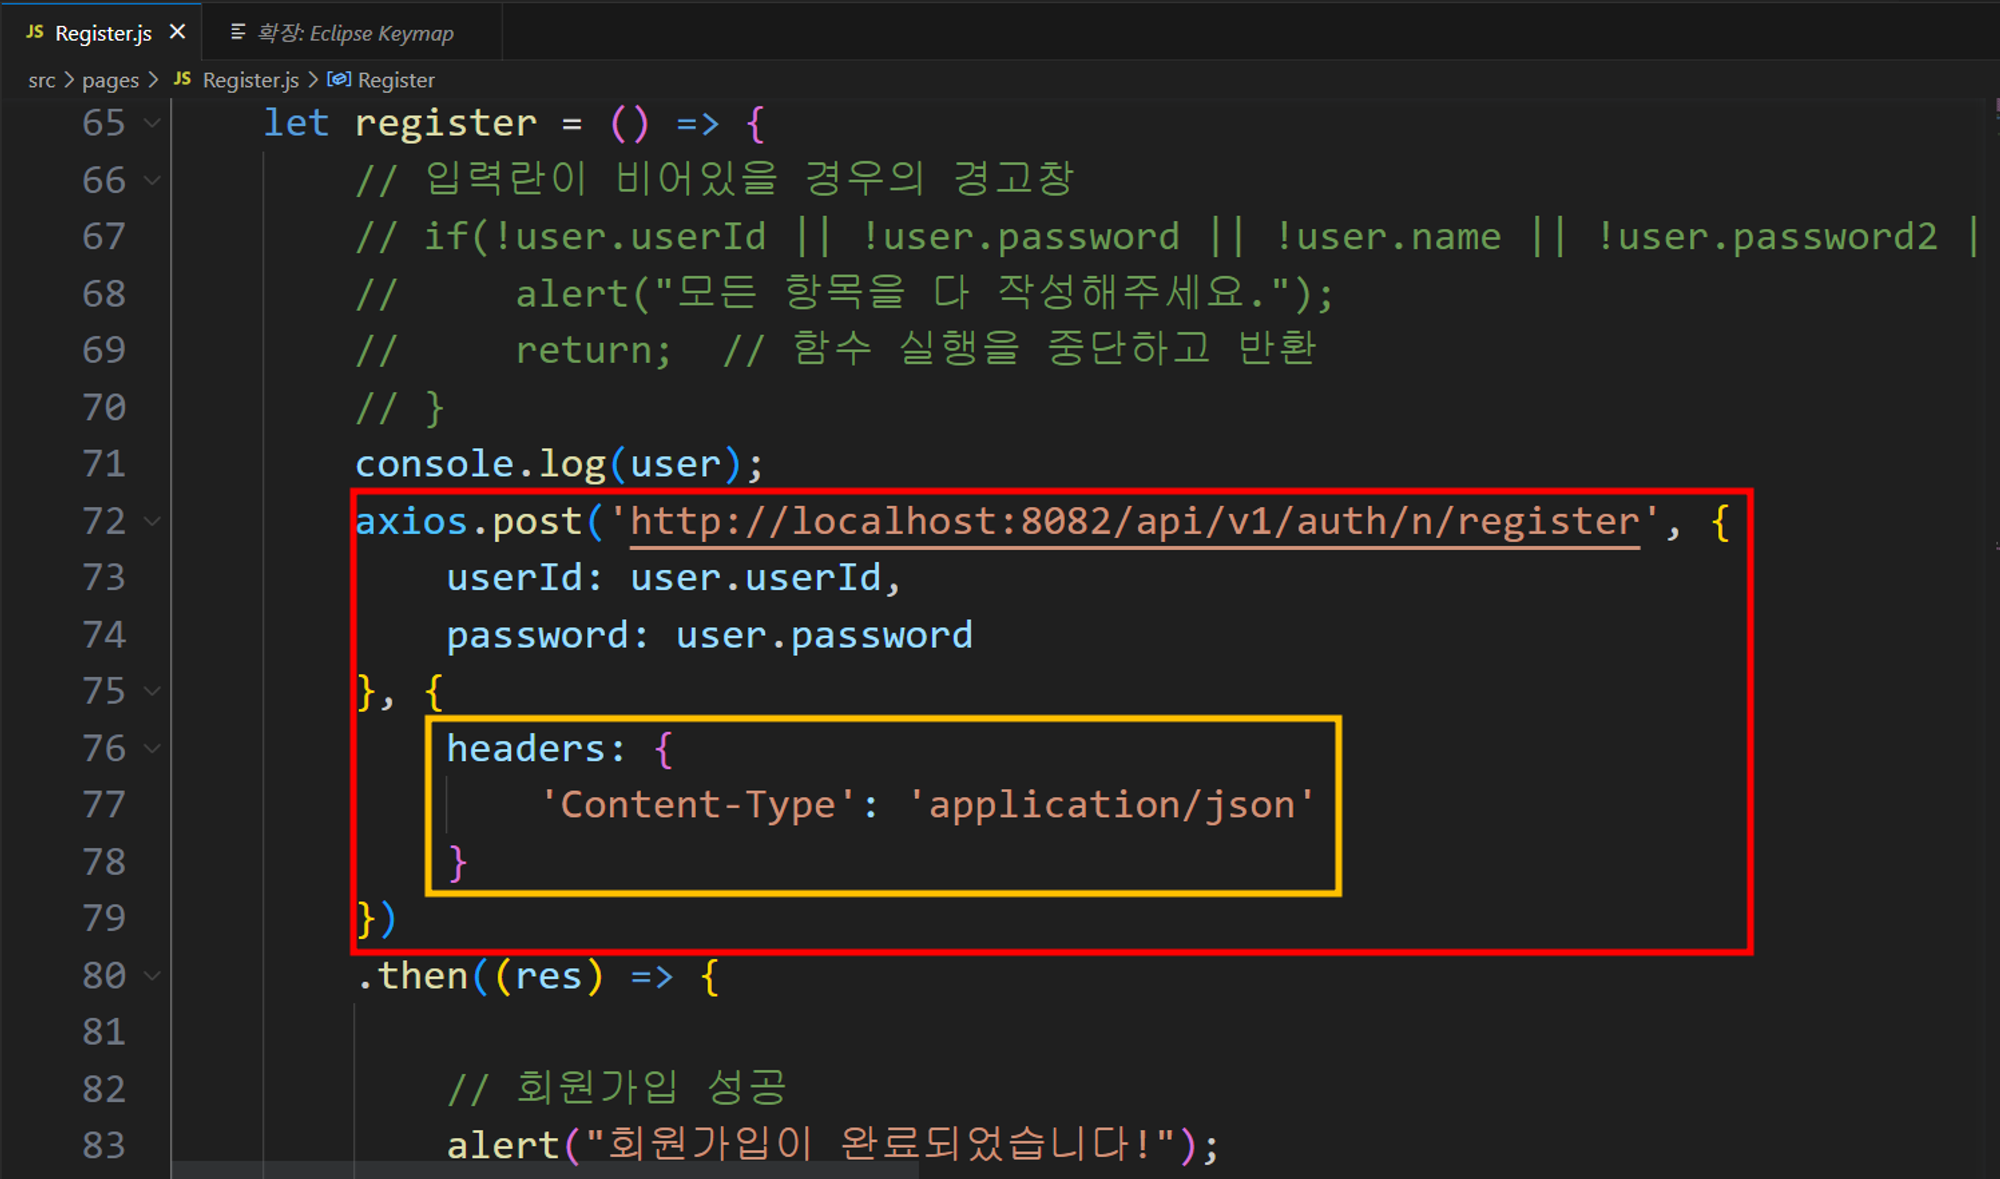
Task: Close the Register.js editor tab
Action: 178,32
